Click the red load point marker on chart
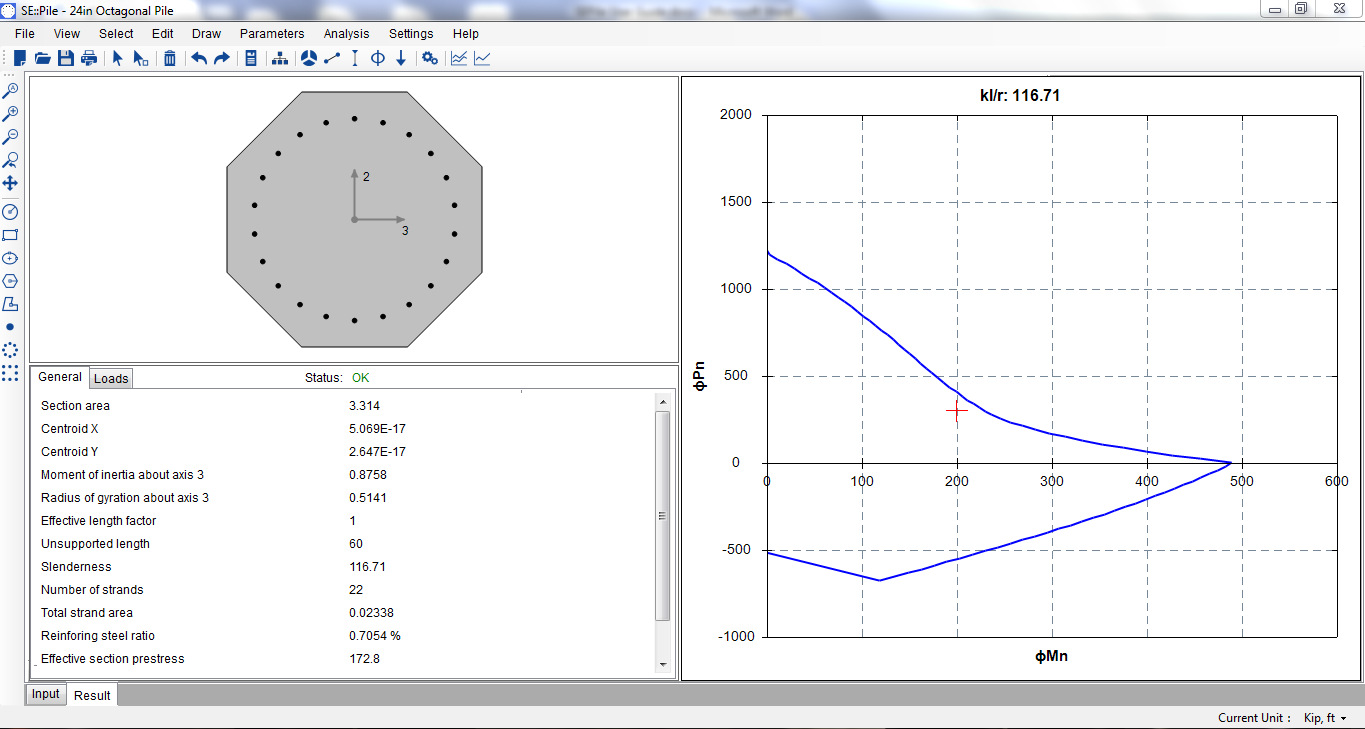Image resolution: width=1365 pixels, height=729 pixels. (x=957, y=410)
